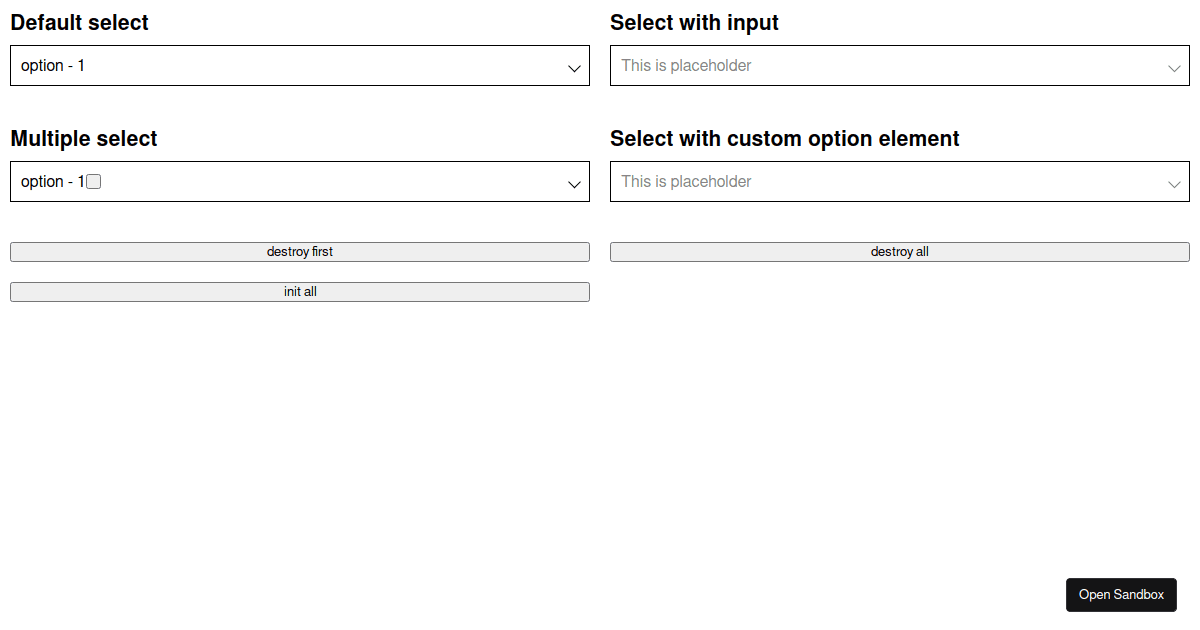Click the down arrow in Multiple select
Viewport: 1200px width, 630px height.
click(574, 184)
